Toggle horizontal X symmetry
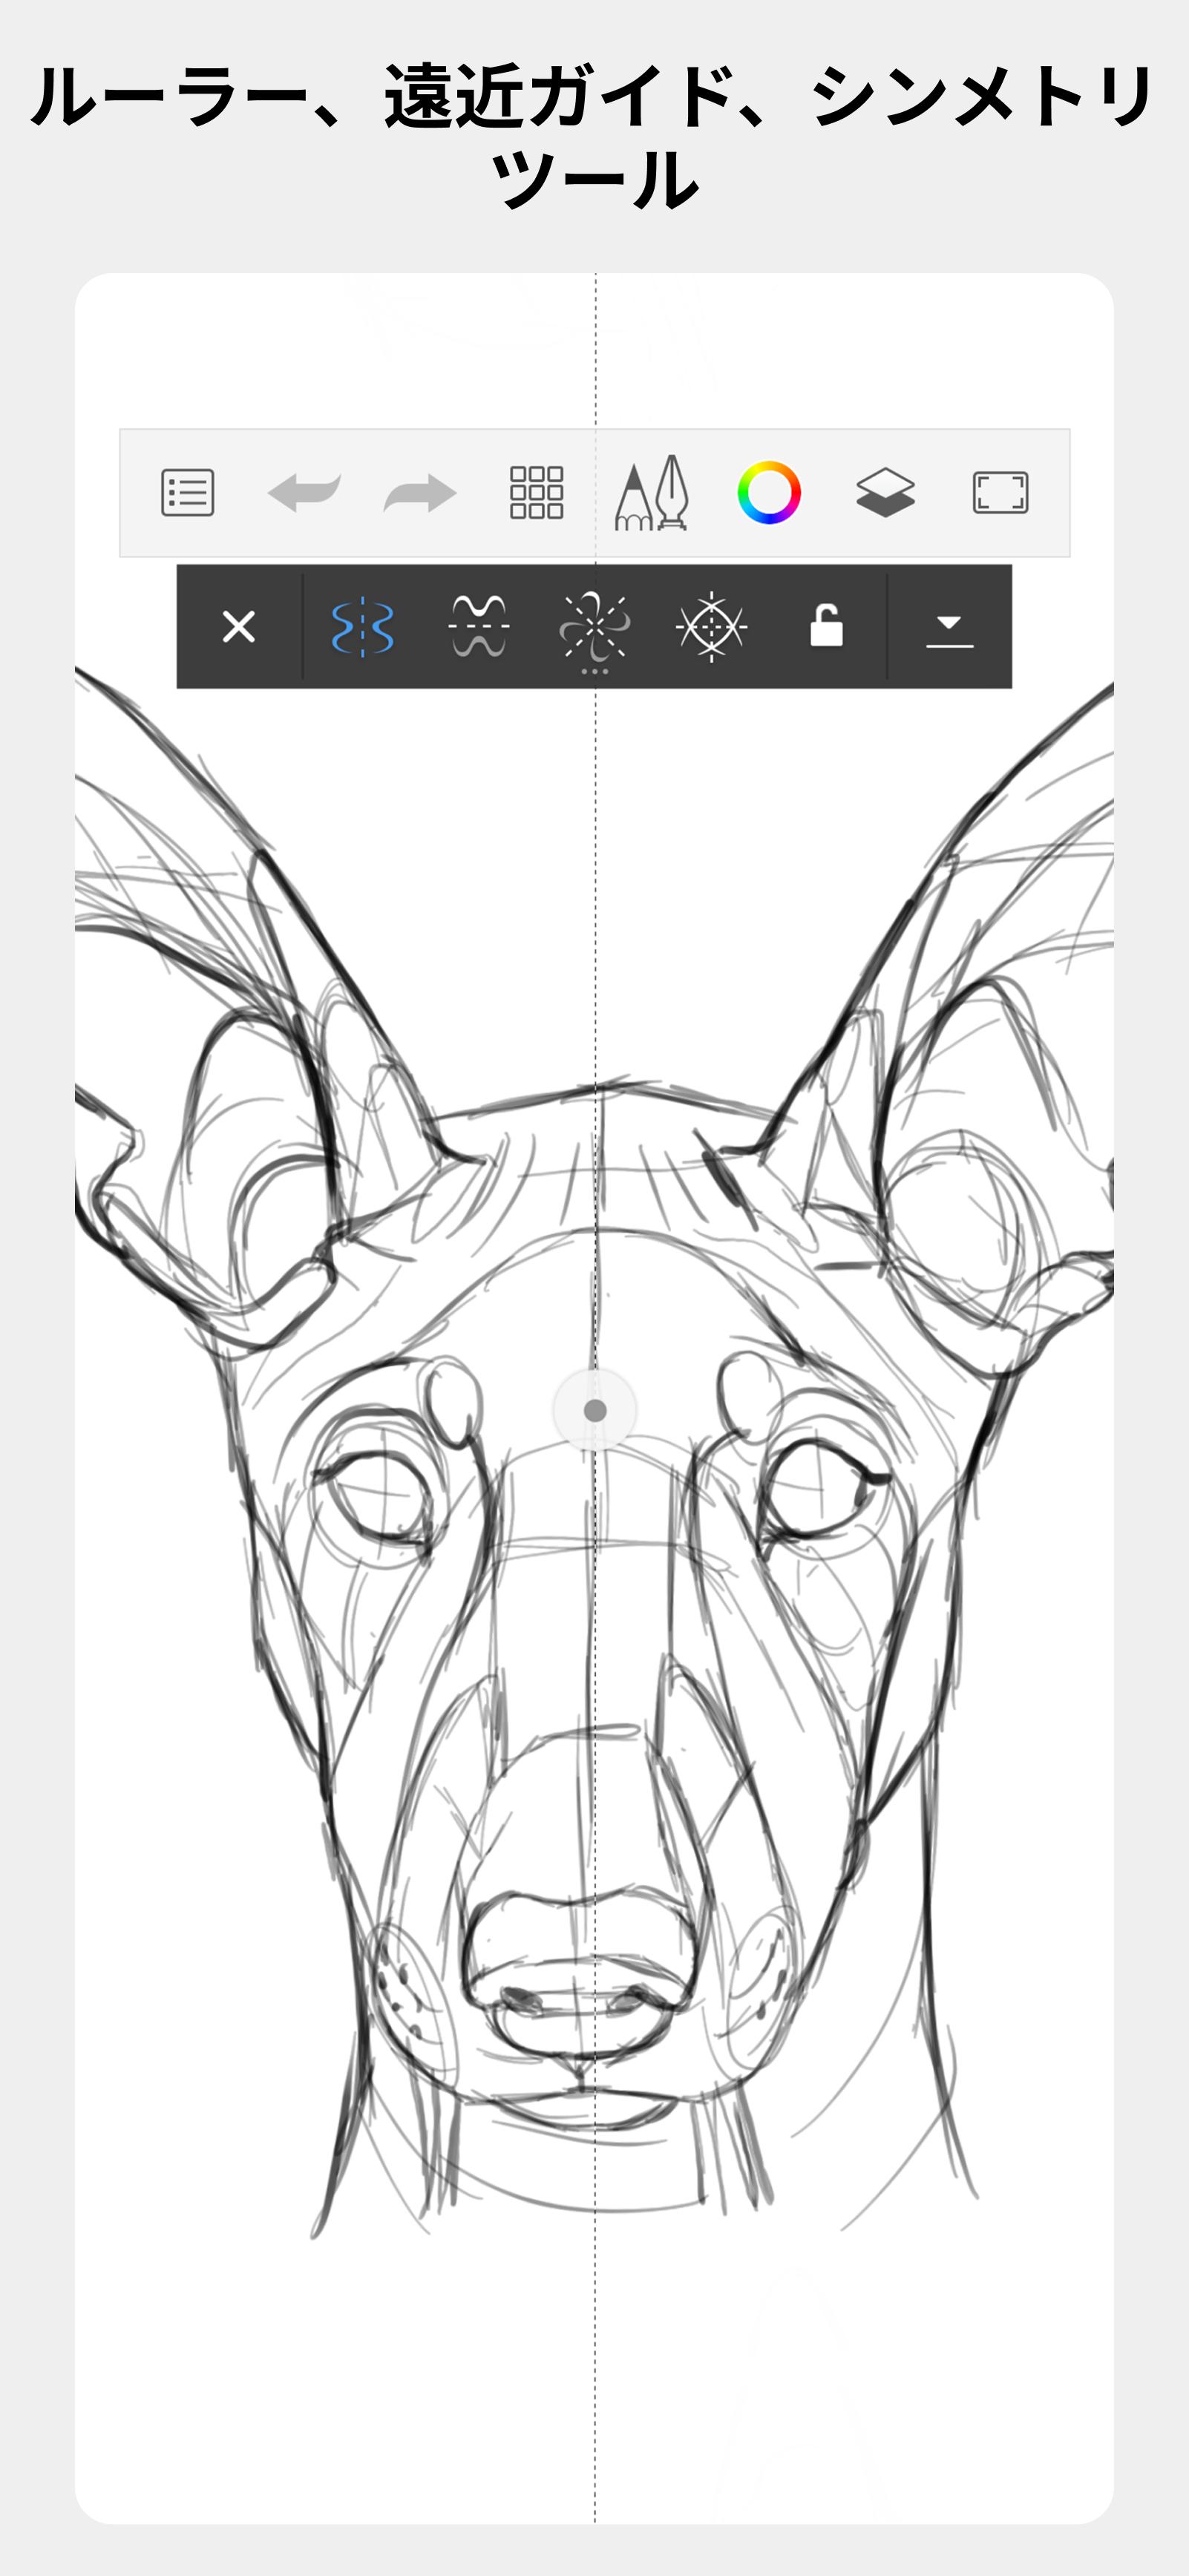 (479, 627)
